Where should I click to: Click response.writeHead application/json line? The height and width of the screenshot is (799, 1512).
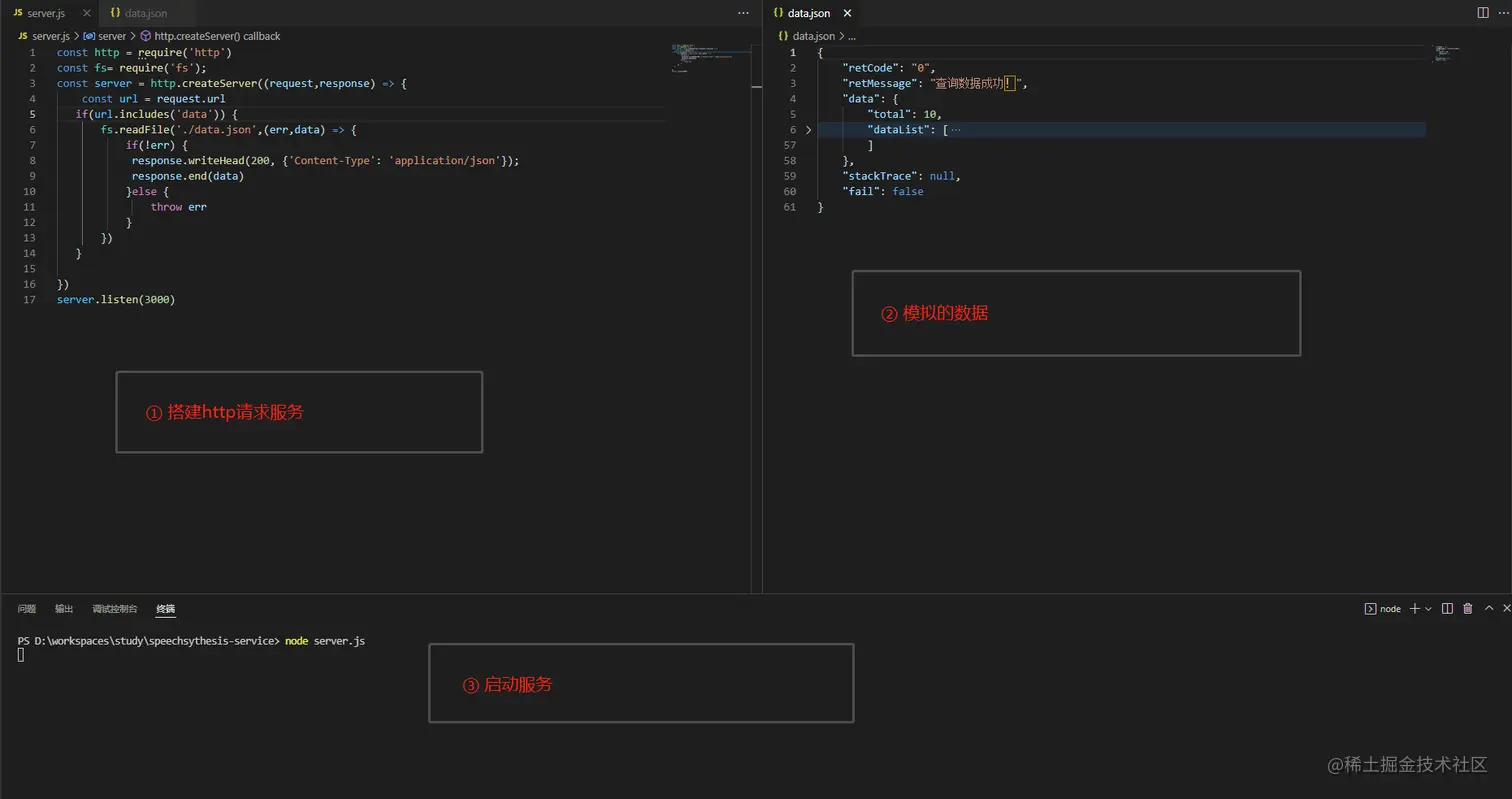pos(326,161)
